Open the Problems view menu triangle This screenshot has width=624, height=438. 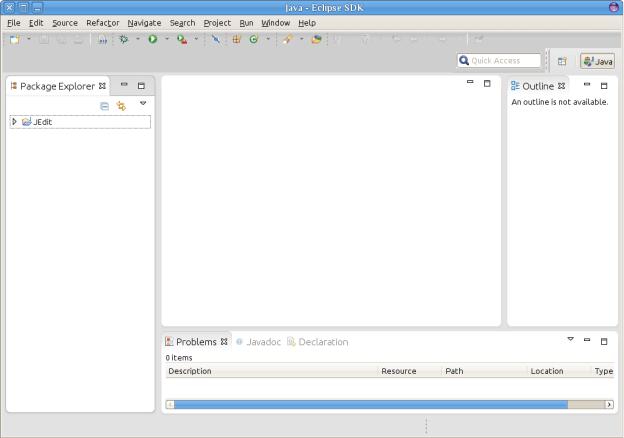coord(571,339)
